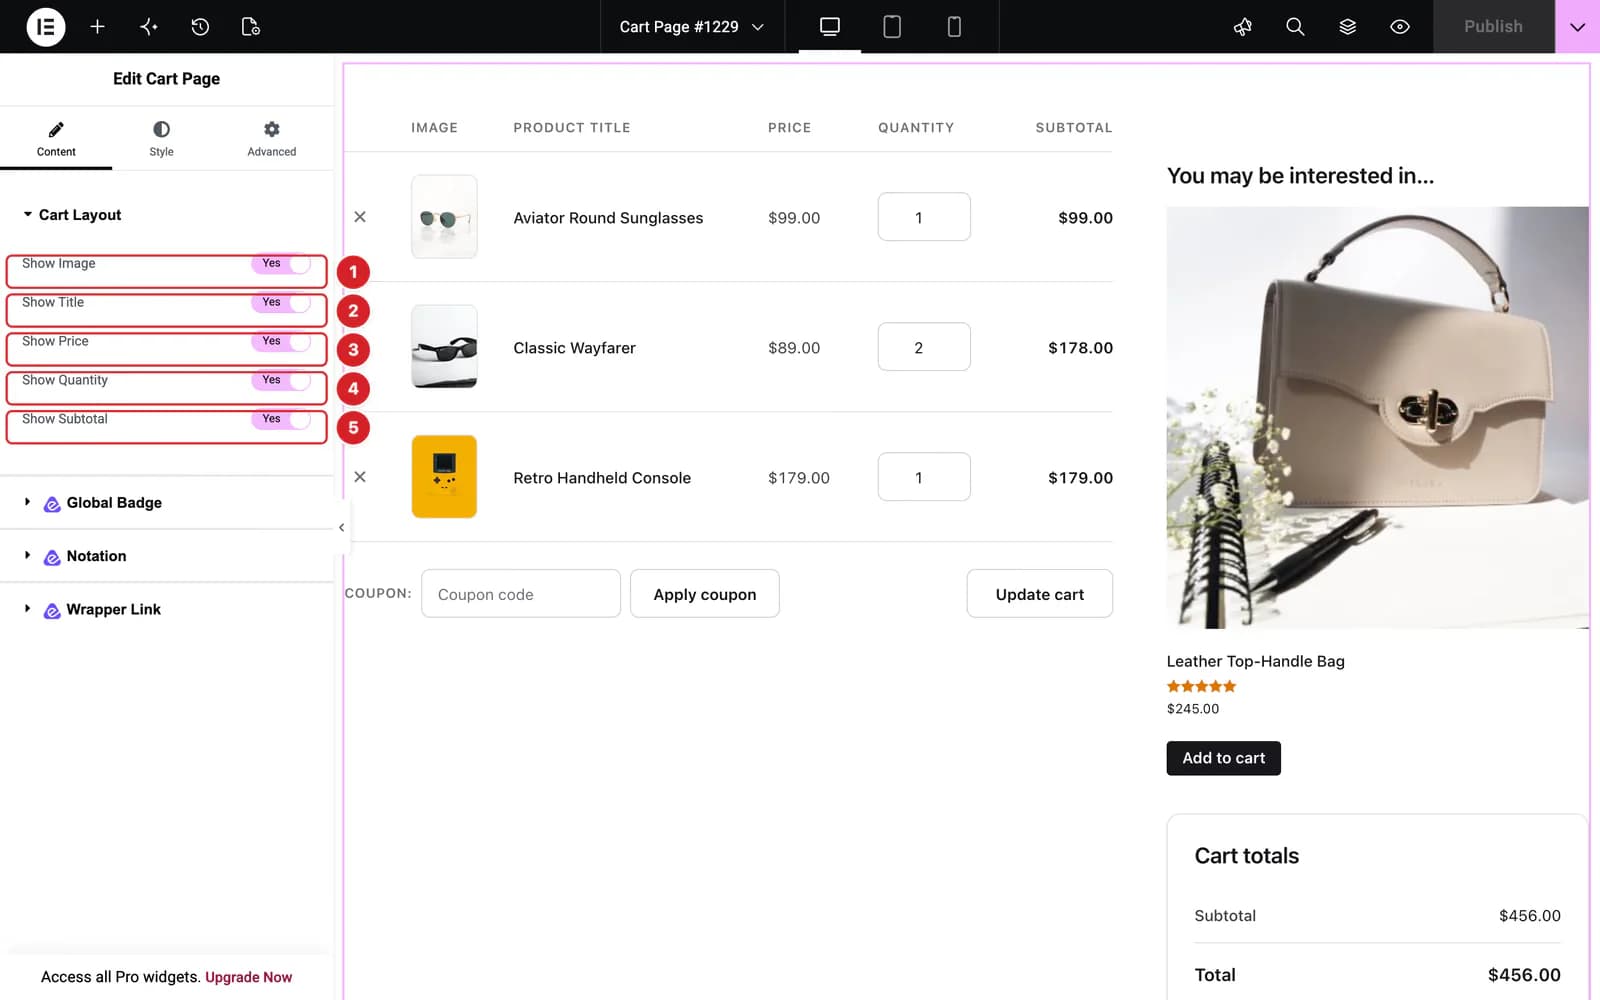Open the AI sparkle tool
Viewport: 1600px width, 1000px height.
click(149, 27)
